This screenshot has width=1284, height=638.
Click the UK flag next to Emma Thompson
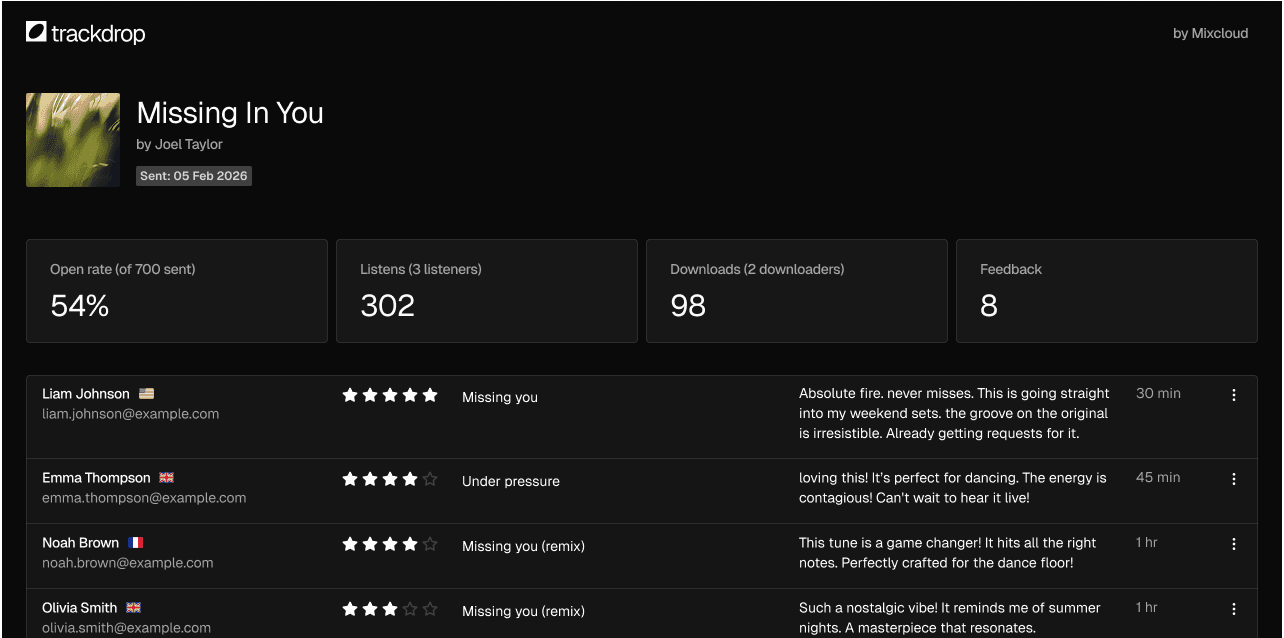(x=167, y=478)
